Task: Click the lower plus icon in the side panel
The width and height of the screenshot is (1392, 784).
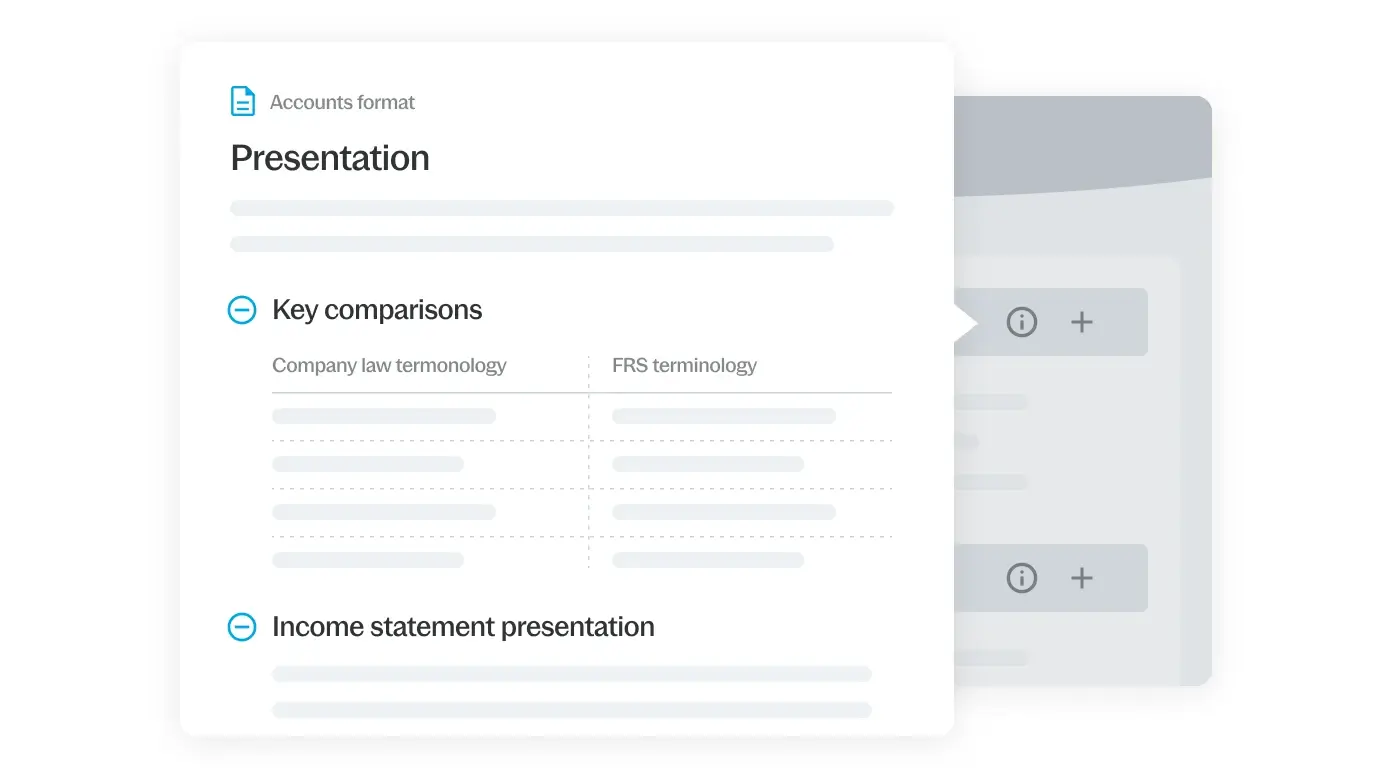Action: (1081, 578)
